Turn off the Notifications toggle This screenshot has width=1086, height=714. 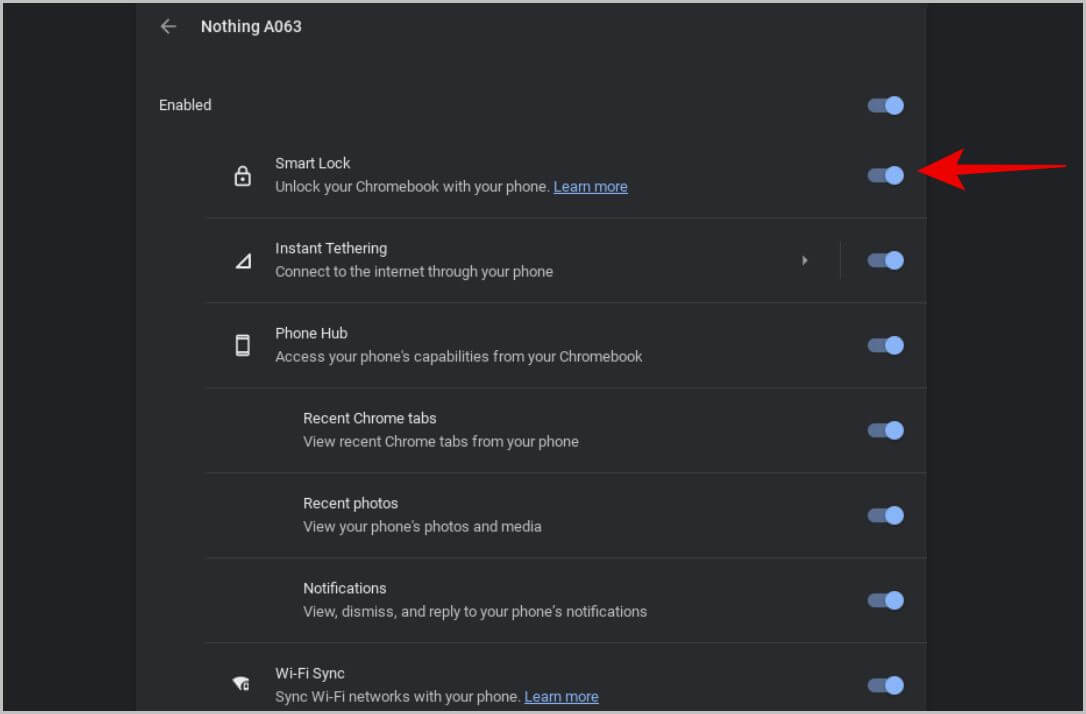click(x=885, y=600)
